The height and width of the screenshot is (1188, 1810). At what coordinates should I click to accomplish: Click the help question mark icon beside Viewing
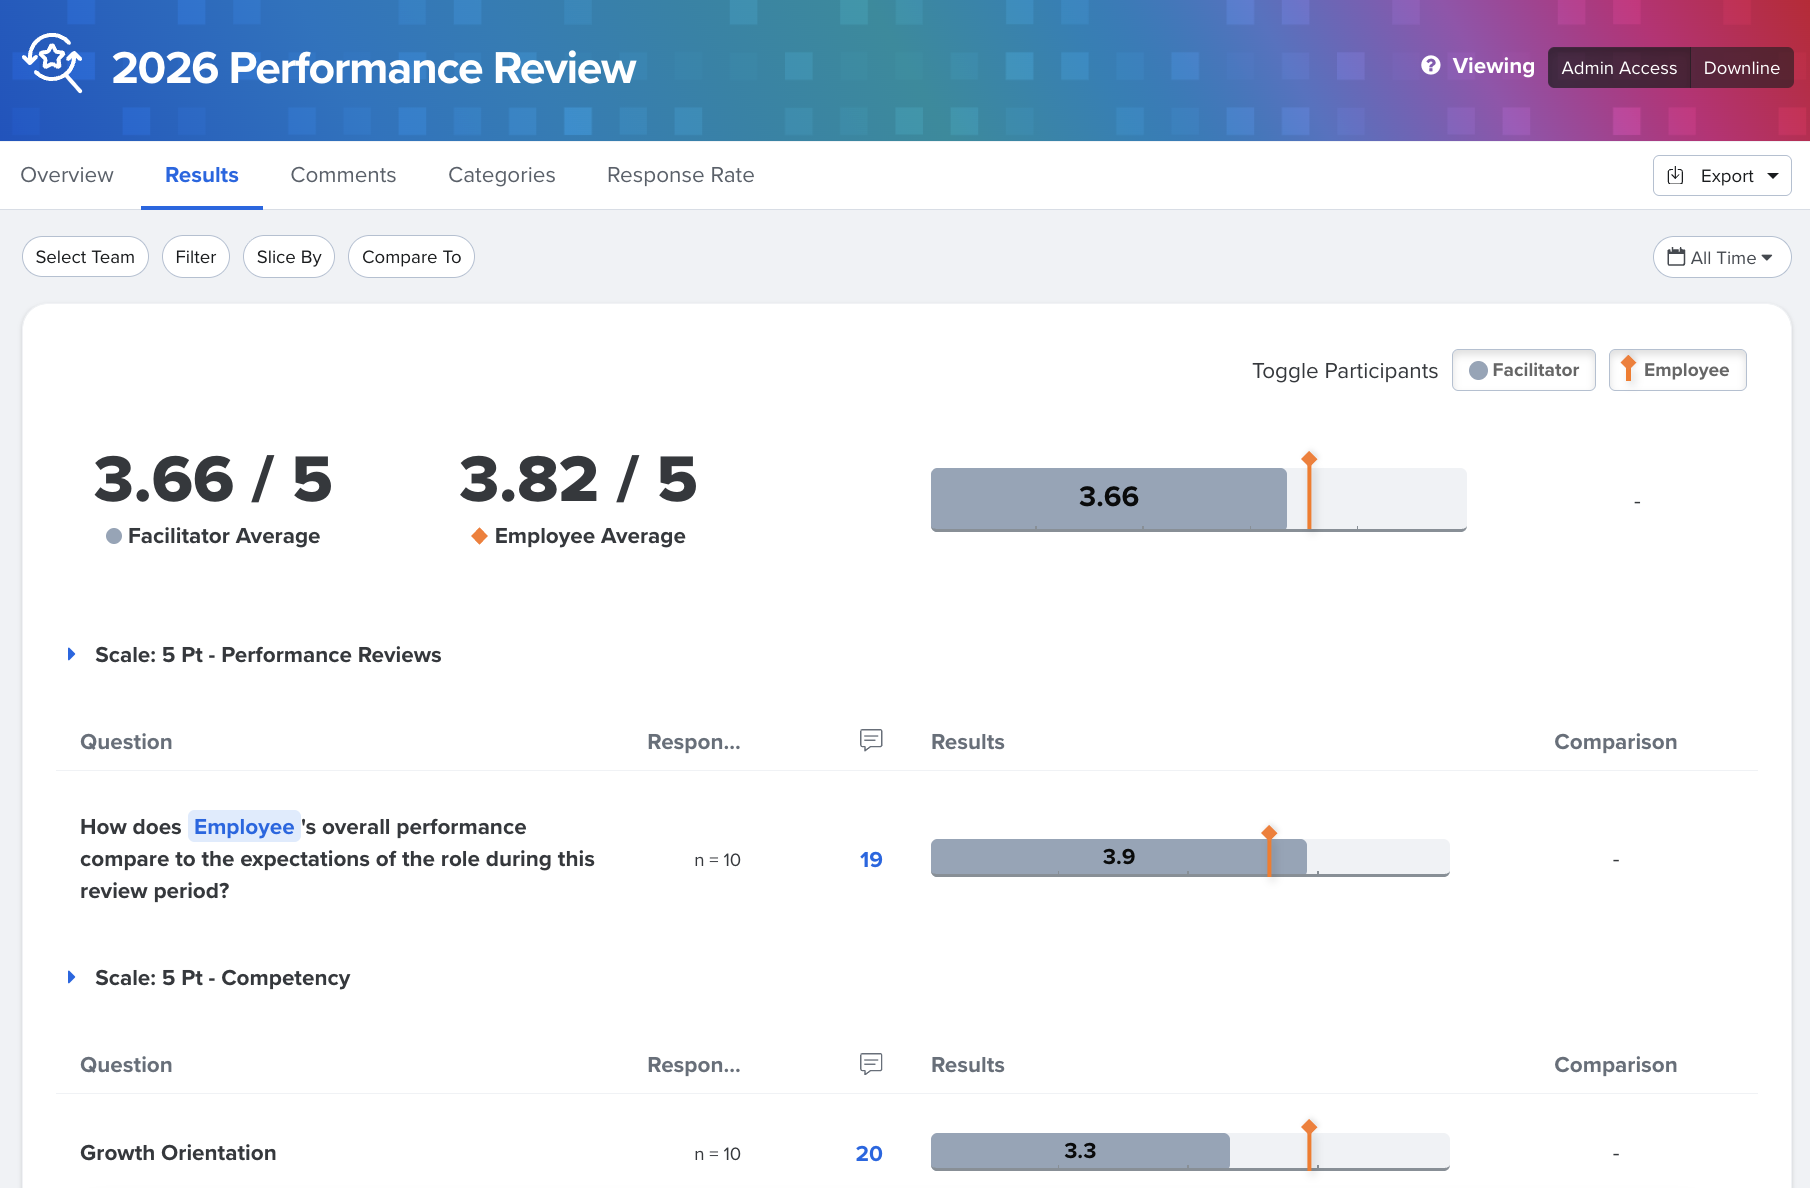pos(1431,66)
